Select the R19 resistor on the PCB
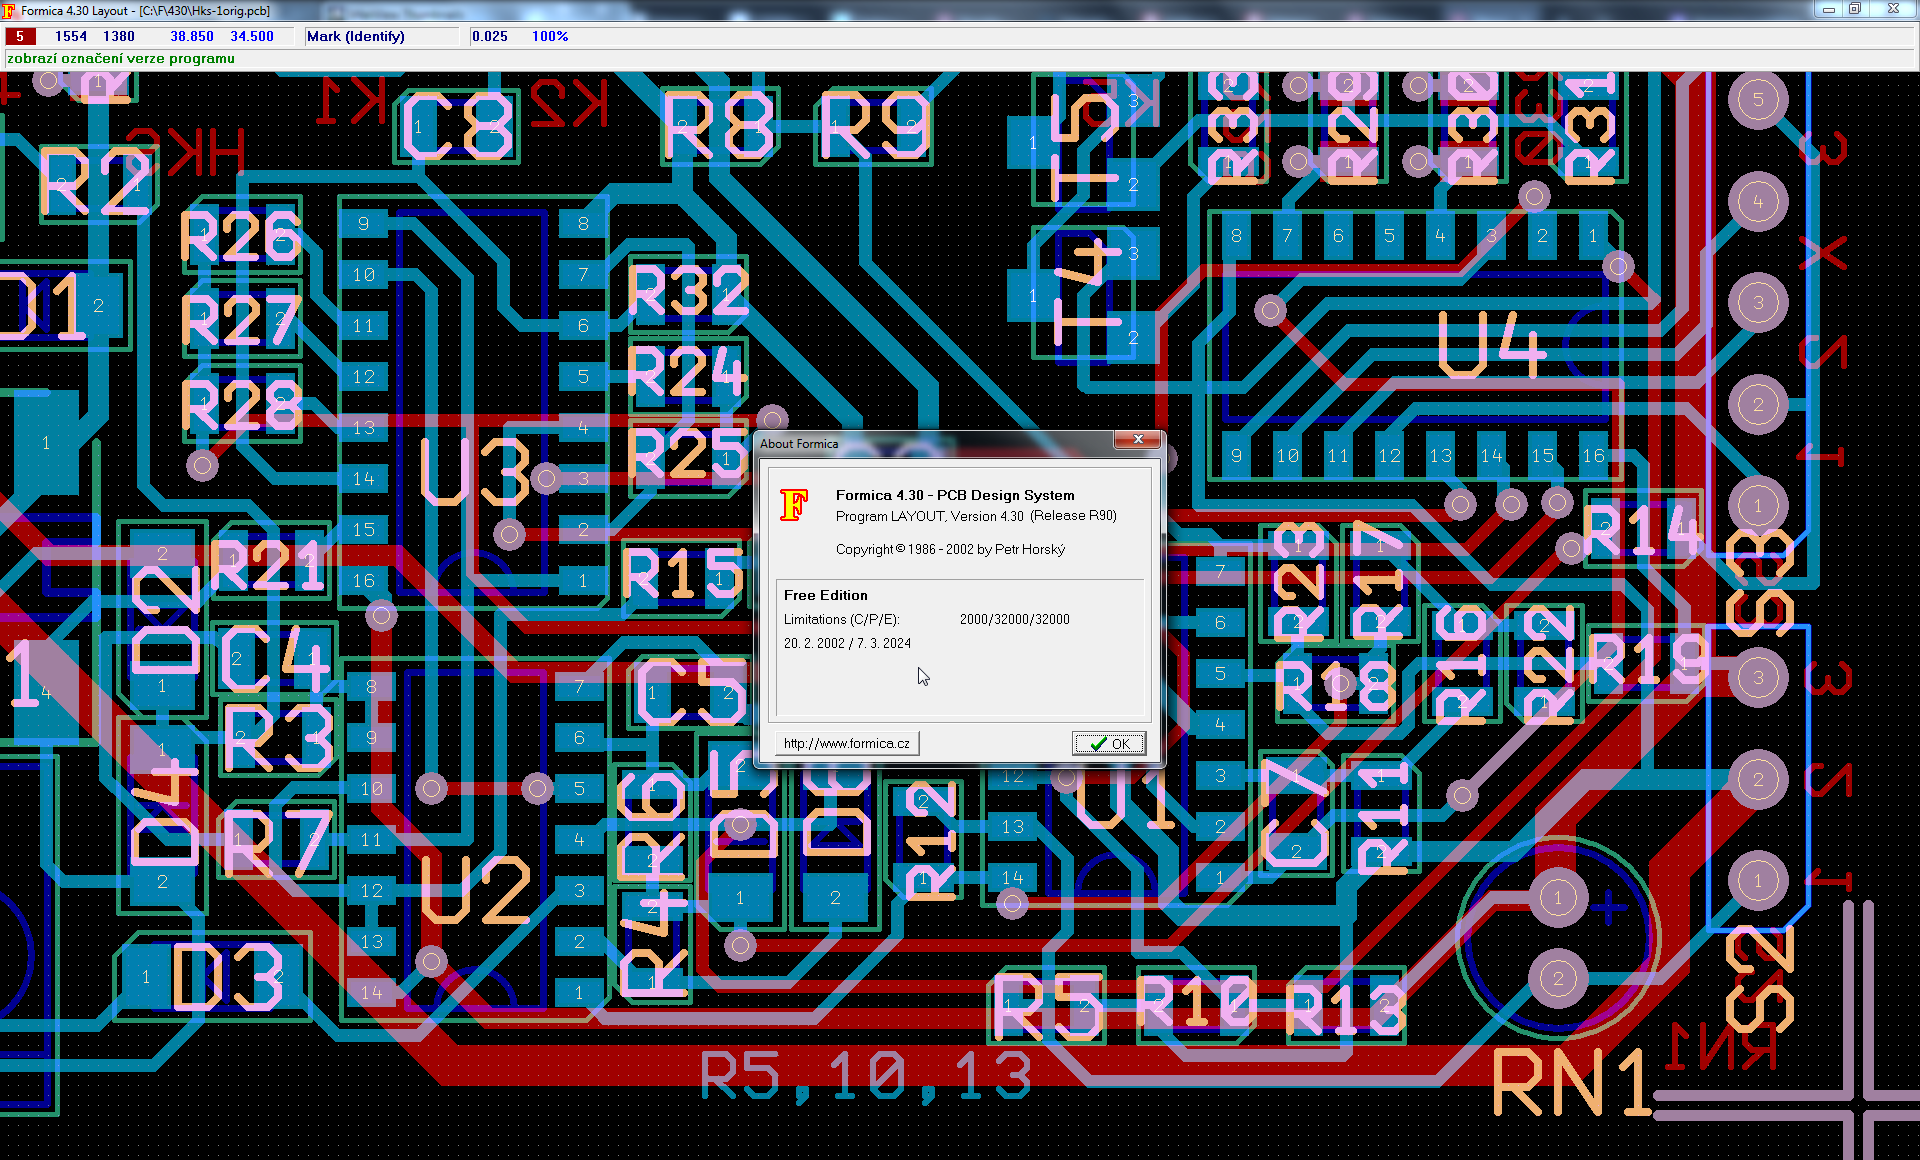1920x1160 pixels. (1648, 660)
